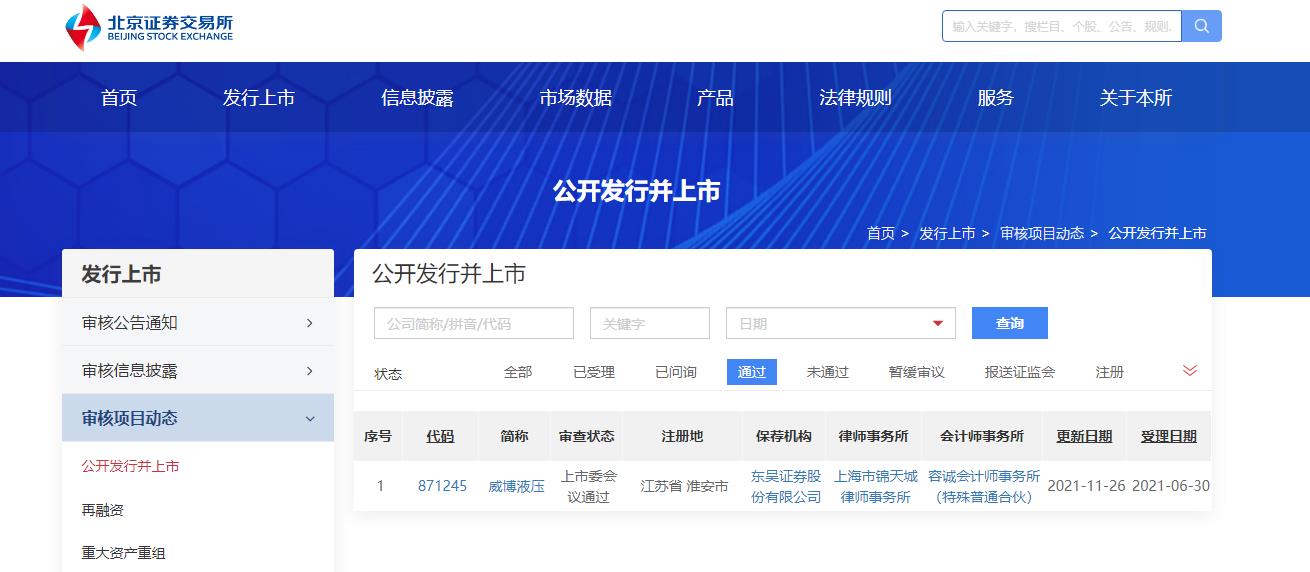Image resolution: width=1310 pixels, height=572 pixels.
Task: Click the 查询 button
Action: (1009, 323)
